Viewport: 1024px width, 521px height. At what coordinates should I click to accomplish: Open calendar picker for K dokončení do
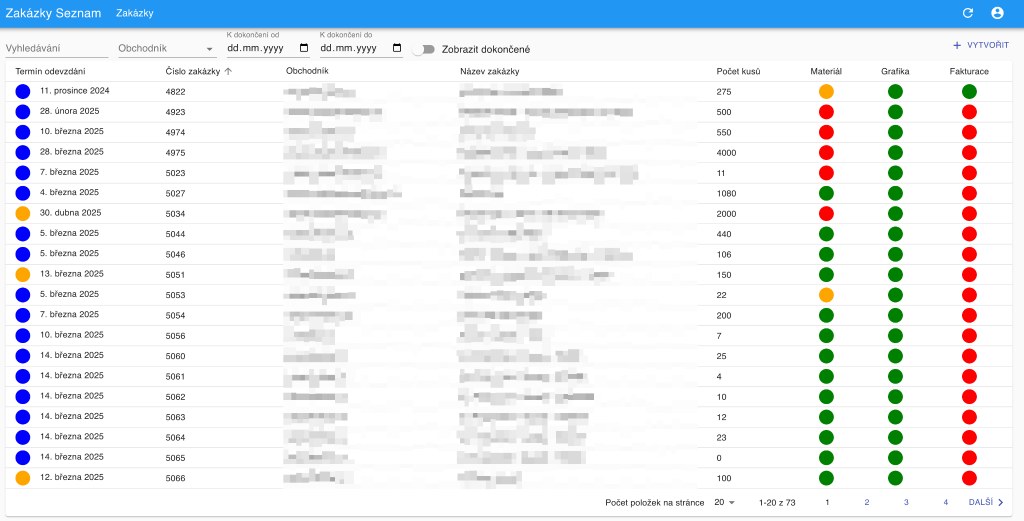pyautogui.click(x=397, y=48)
